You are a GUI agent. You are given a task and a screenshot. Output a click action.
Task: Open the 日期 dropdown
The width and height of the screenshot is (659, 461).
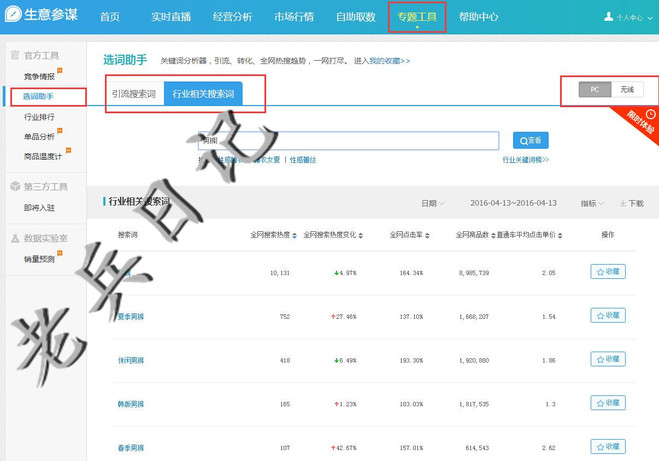(432, 203)
